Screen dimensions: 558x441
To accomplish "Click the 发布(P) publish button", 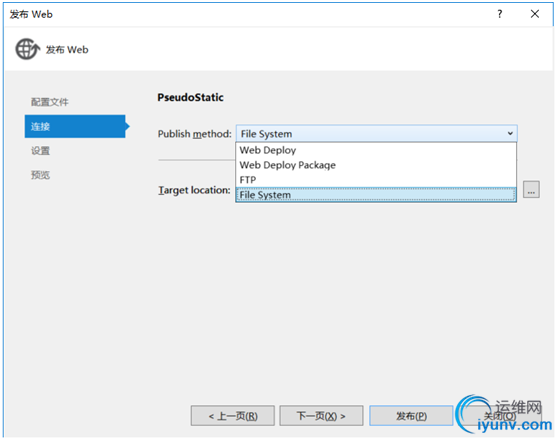I will click(411, 415).
